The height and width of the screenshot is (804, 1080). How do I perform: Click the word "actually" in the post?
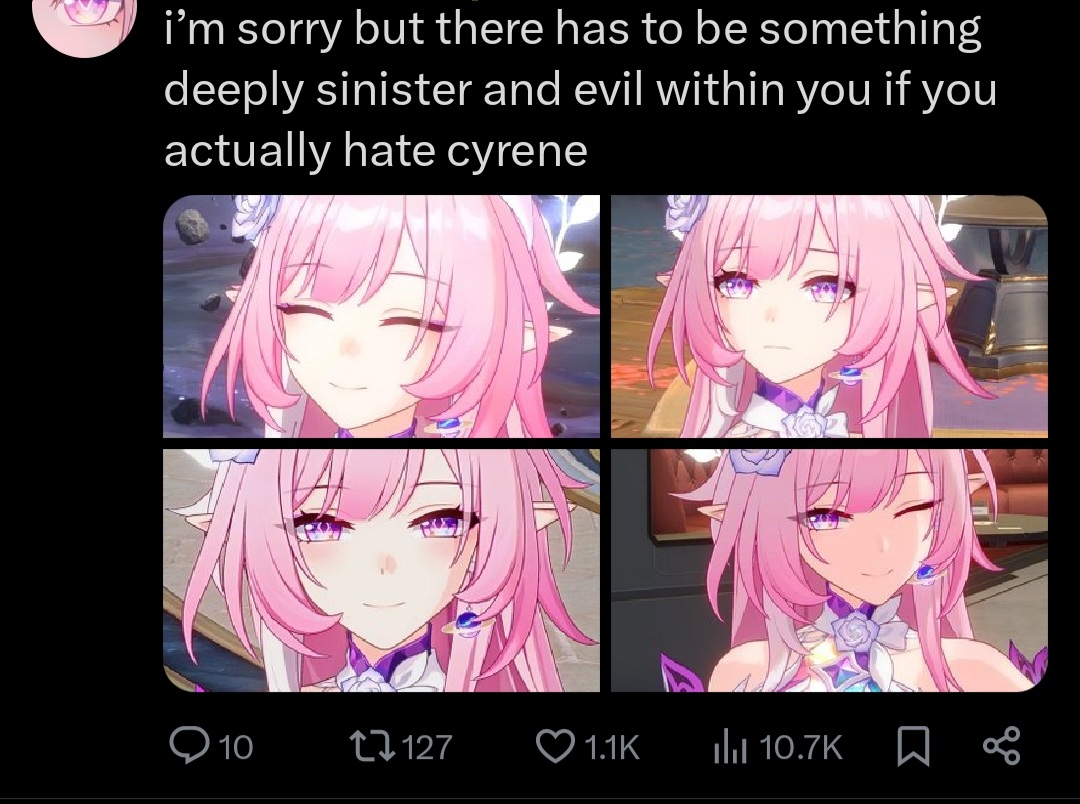pos(247,151)
